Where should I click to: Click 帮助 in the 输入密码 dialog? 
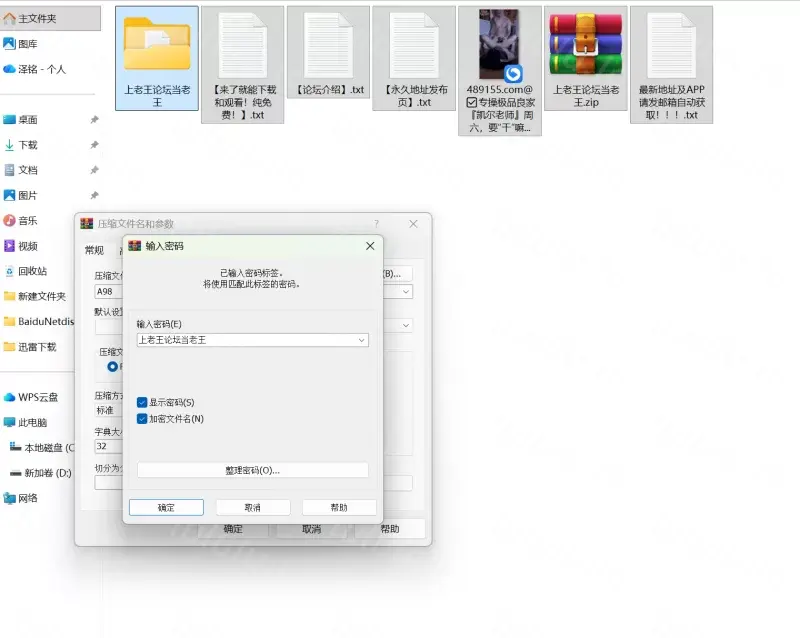point(339,507)
